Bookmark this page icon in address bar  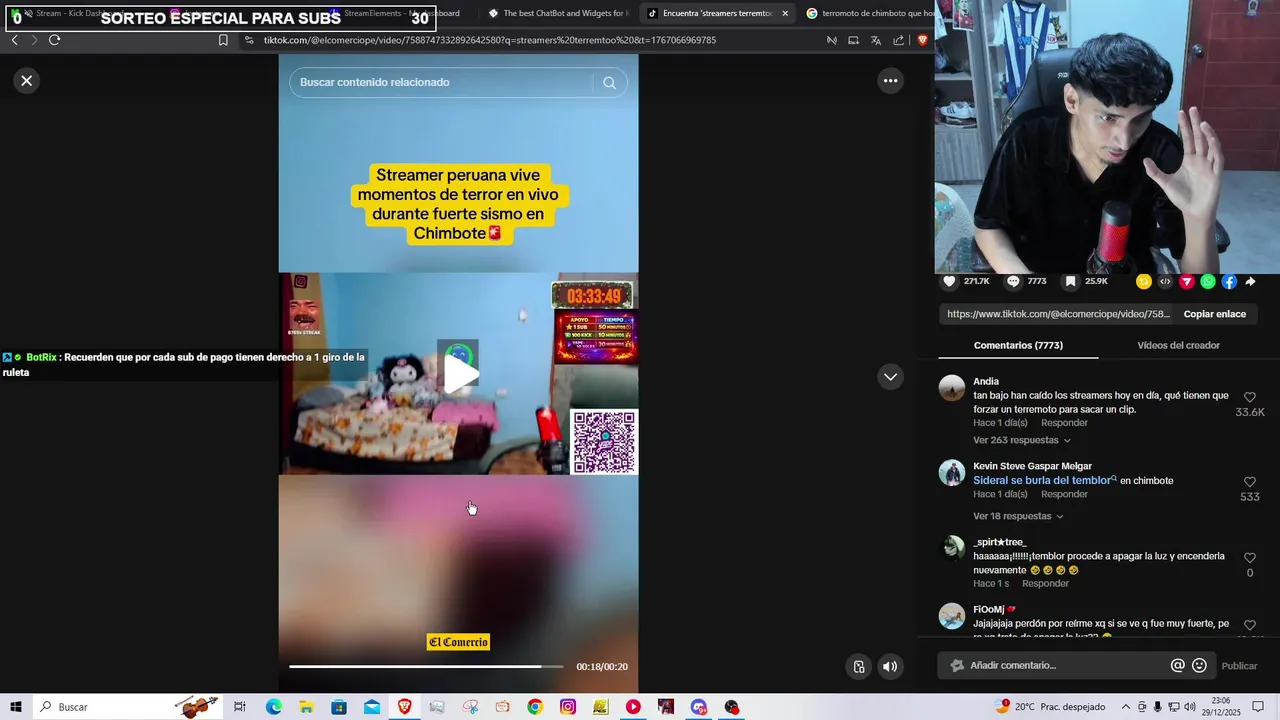pyautogui.click(x=223, y=40)
